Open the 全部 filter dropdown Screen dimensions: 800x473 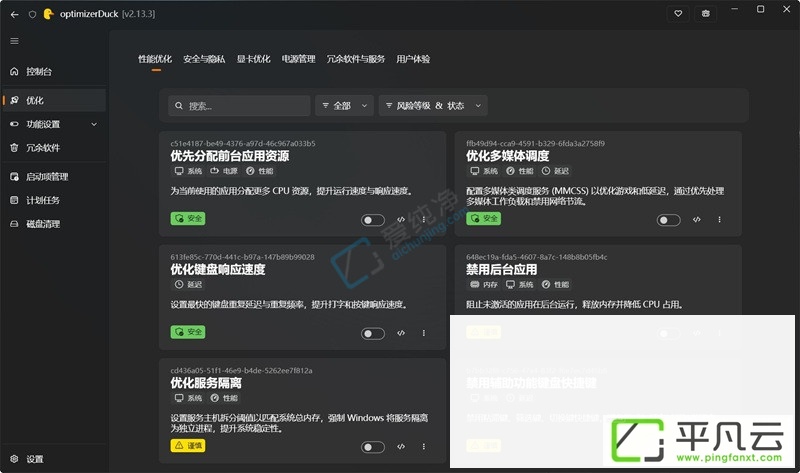(x=344, y=106)
